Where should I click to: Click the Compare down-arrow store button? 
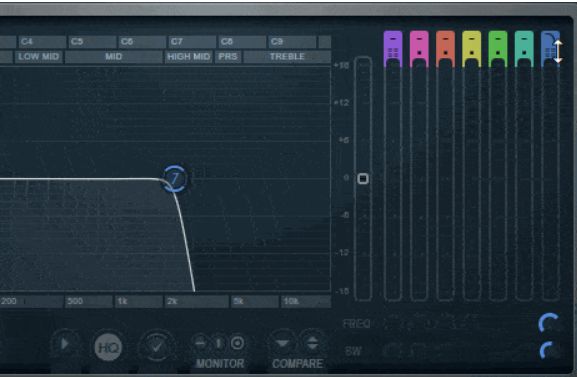click(282, 343)
